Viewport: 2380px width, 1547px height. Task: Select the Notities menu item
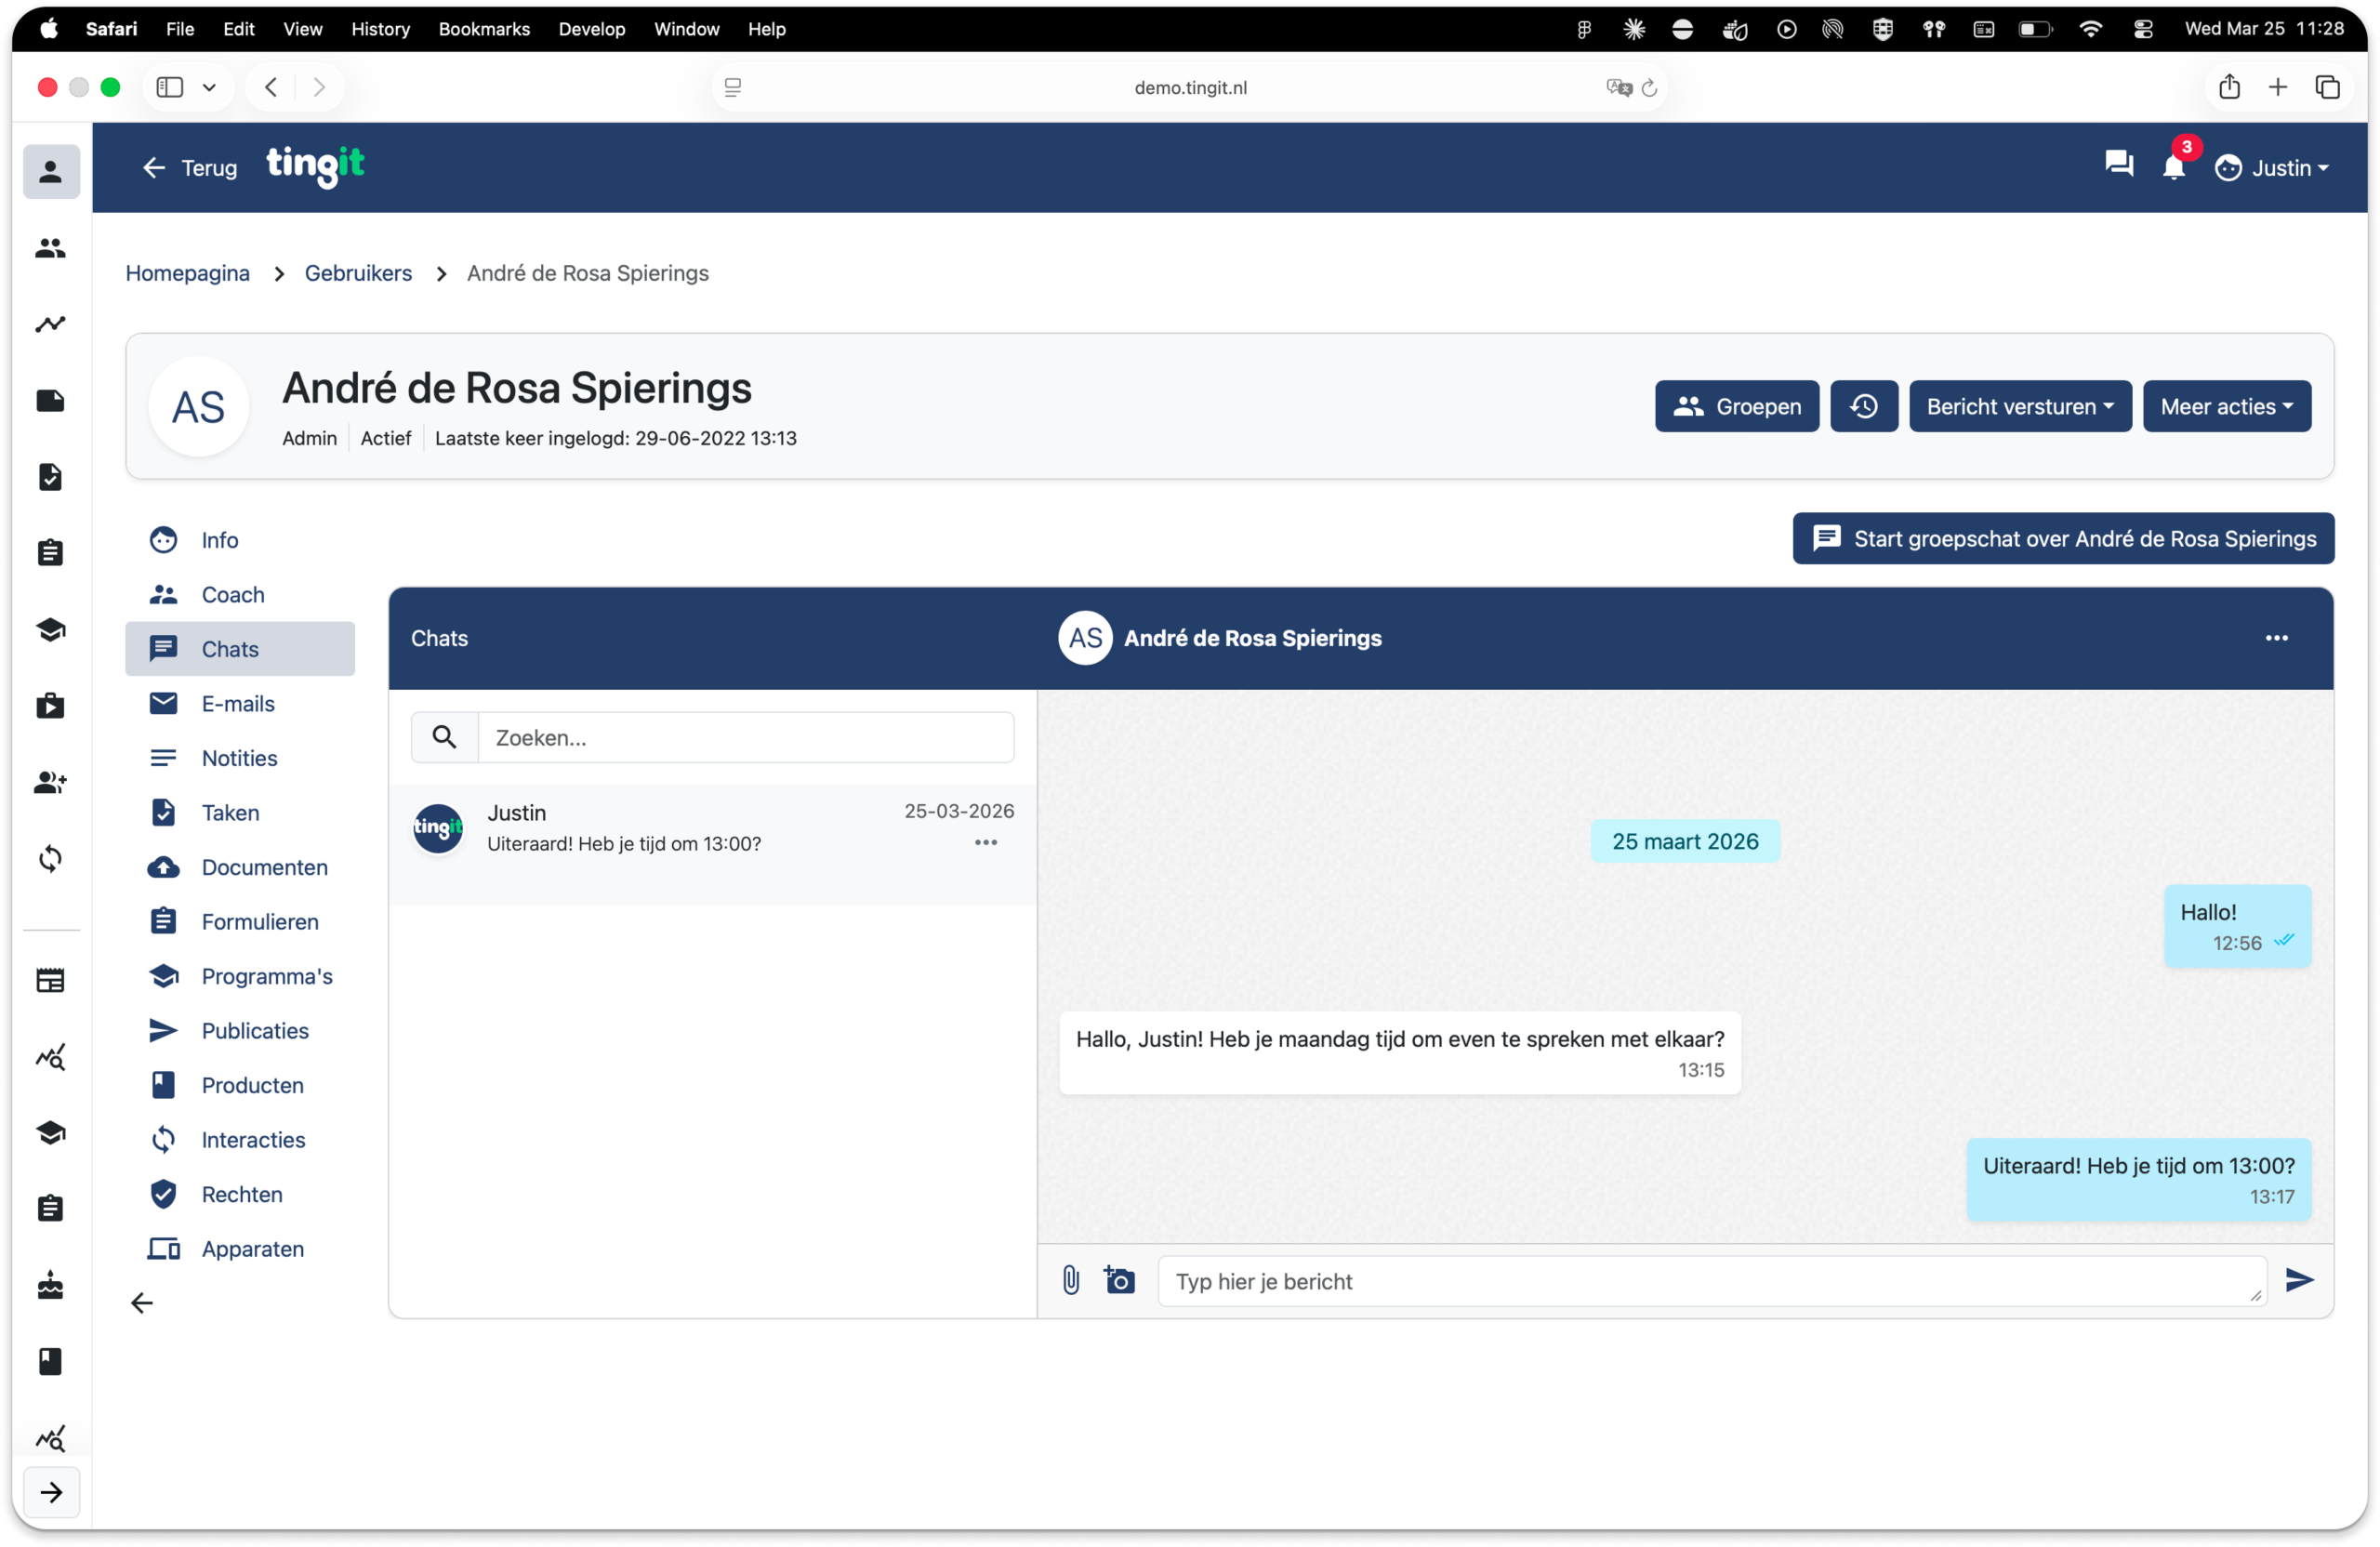tap(240, 758)
